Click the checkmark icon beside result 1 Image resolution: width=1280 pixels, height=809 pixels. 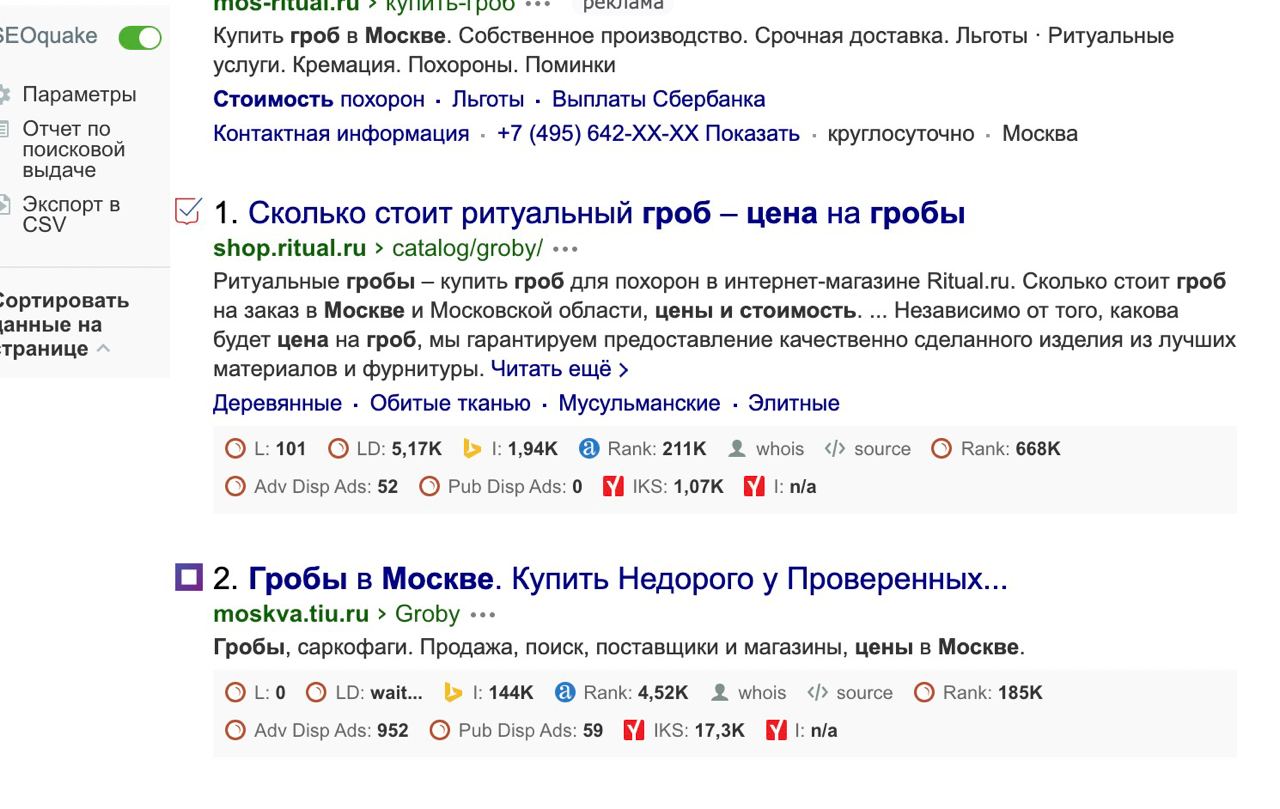click(186, 211)
